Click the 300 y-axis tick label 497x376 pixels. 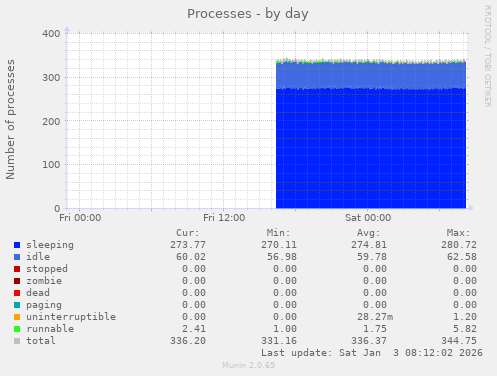pyautogui.click(x=51, y=78)
